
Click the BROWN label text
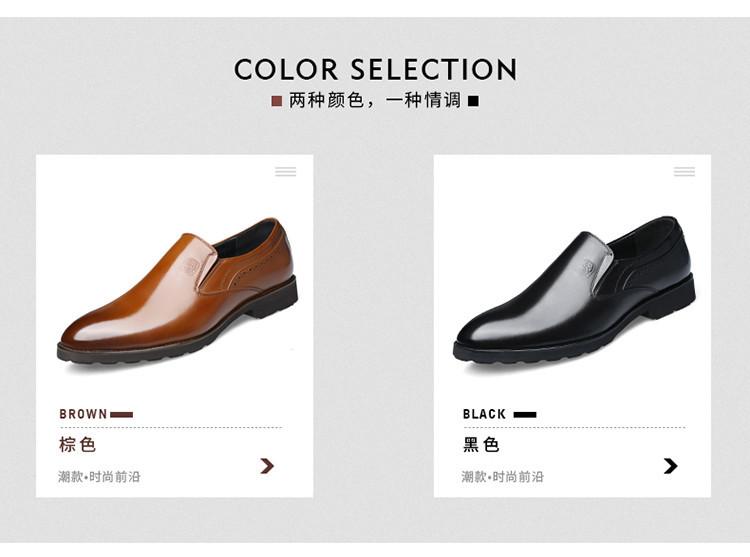[83, 414]
